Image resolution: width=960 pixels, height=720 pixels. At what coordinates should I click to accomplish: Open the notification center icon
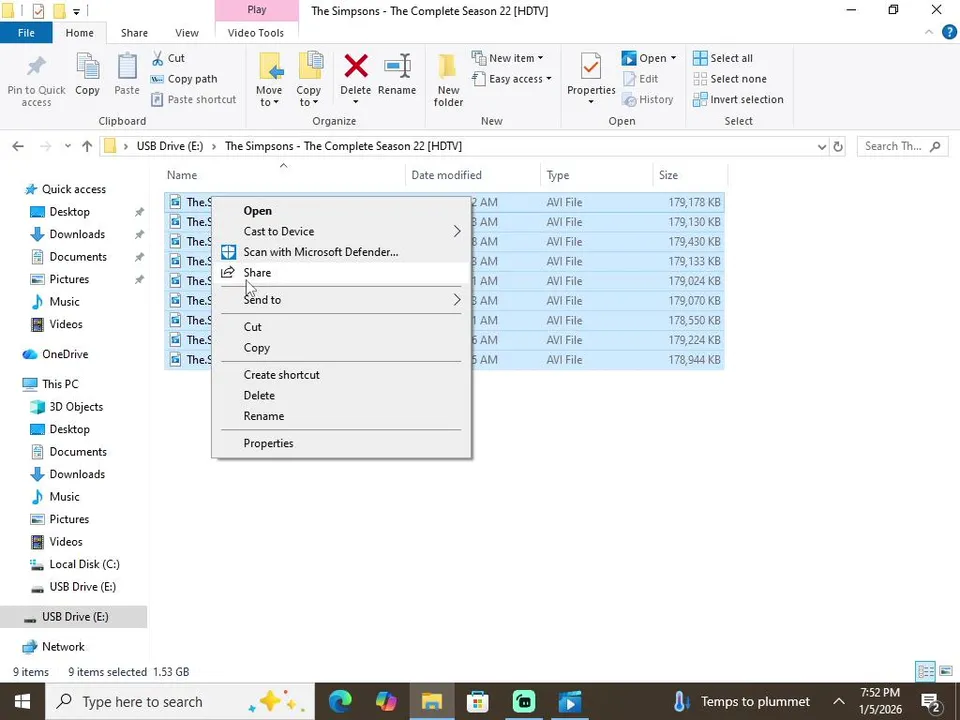click(931, 702)
